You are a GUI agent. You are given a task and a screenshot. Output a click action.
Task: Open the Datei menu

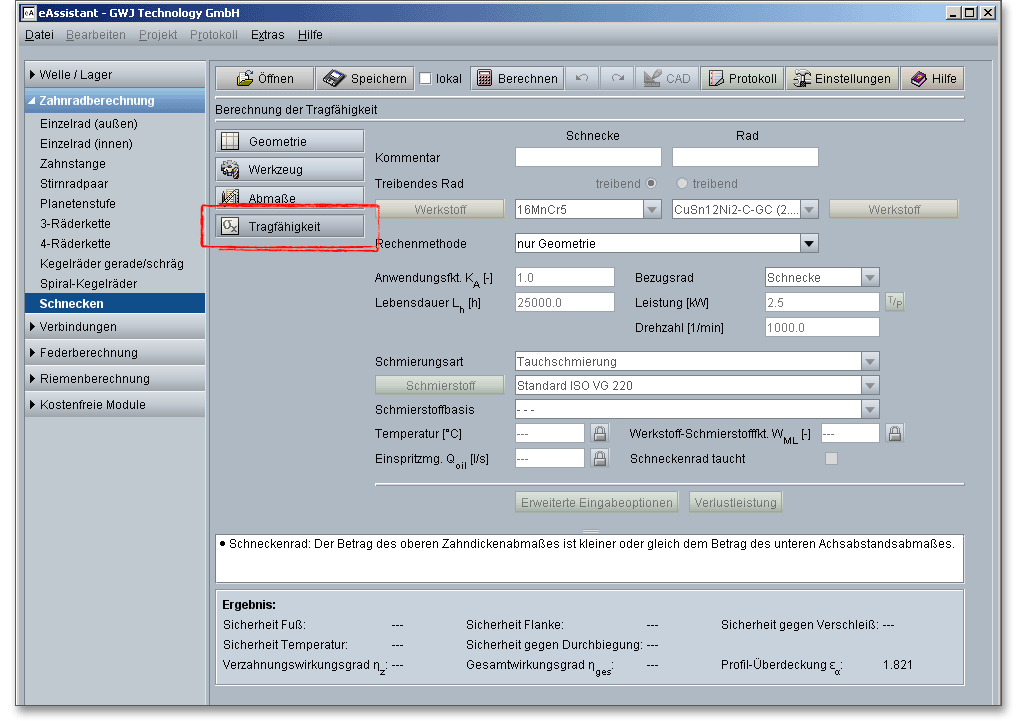[39, 35]
